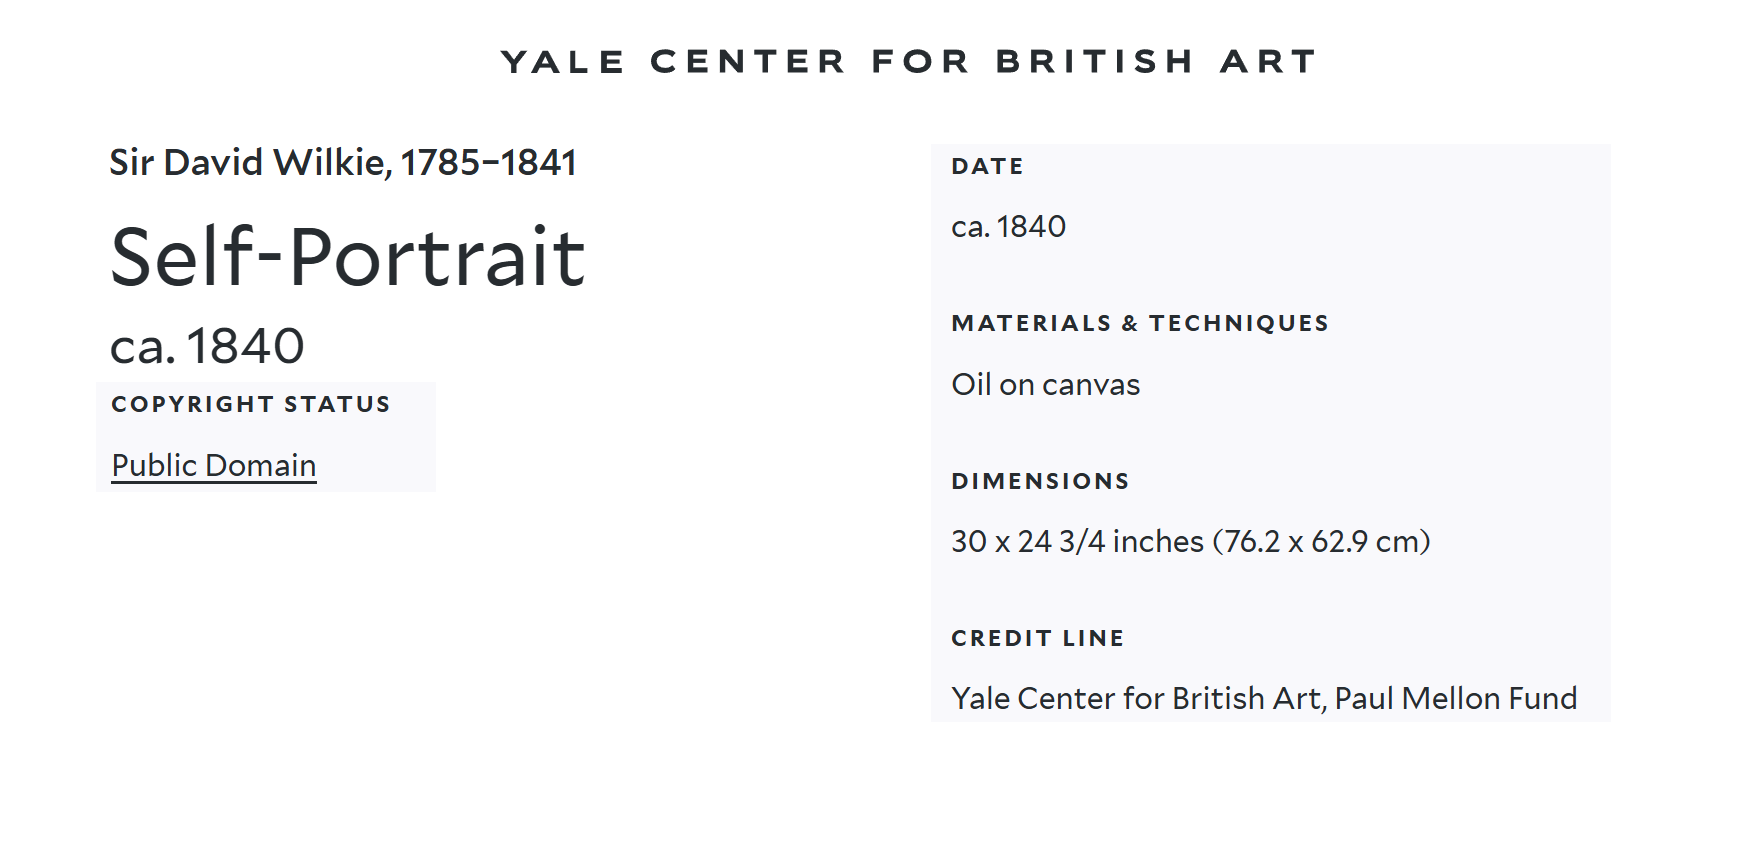Select the artist name Sir David Wilkie, 1785–1841
This screenshot has width=1752, height=854.
pos(343,163)
